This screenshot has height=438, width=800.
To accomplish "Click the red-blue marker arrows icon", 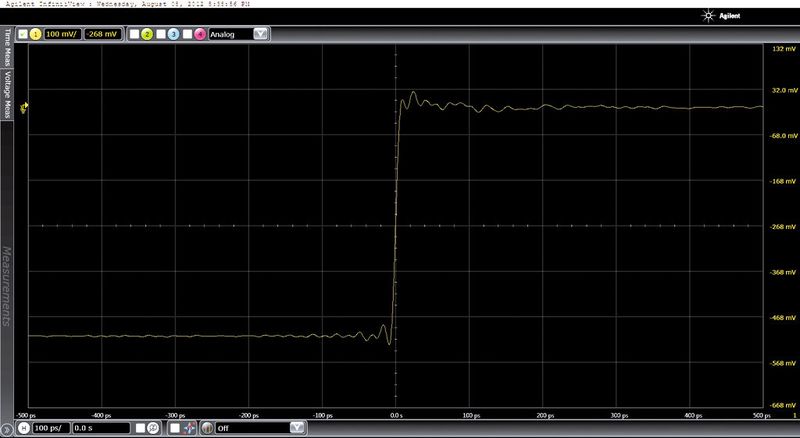I will pos(189,428).
